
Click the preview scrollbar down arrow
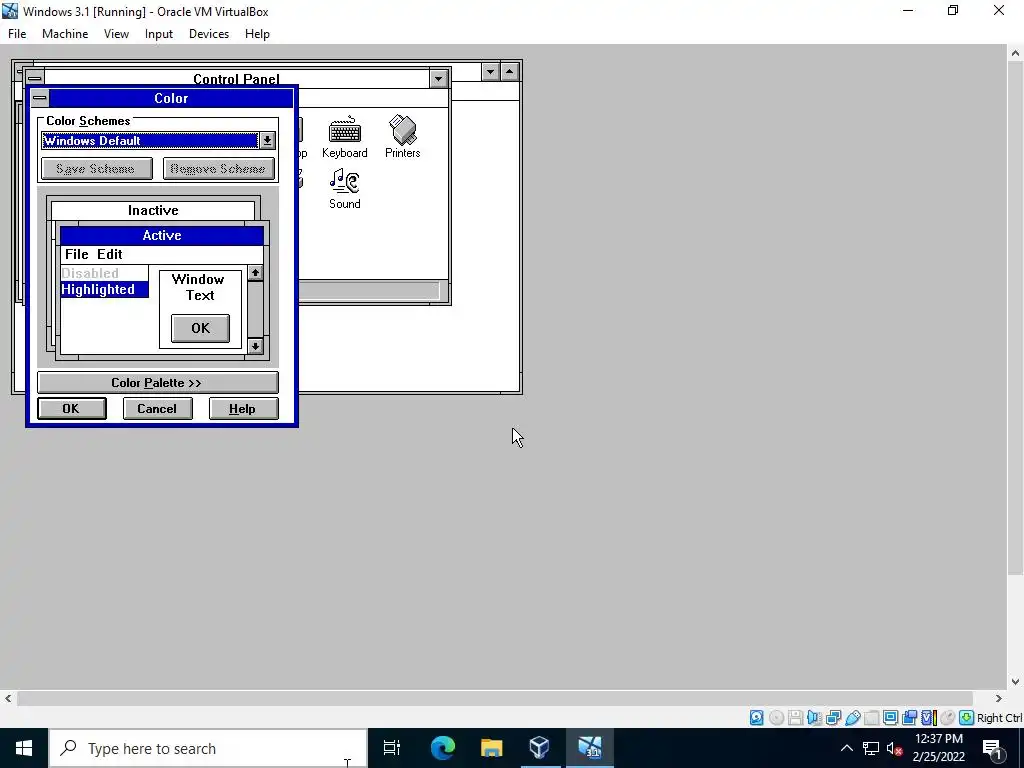click(x=255, y=346)
